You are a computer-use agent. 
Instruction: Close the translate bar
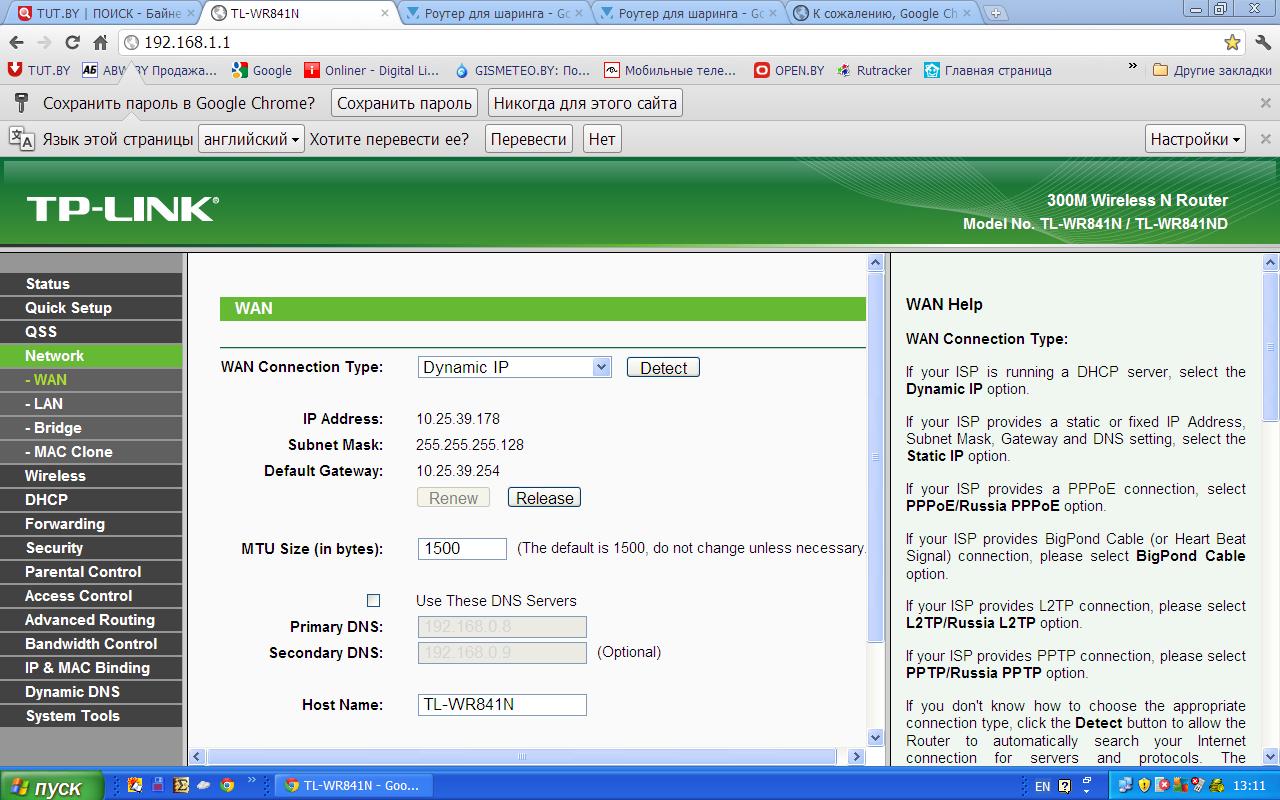click(x=1265, y=139)
